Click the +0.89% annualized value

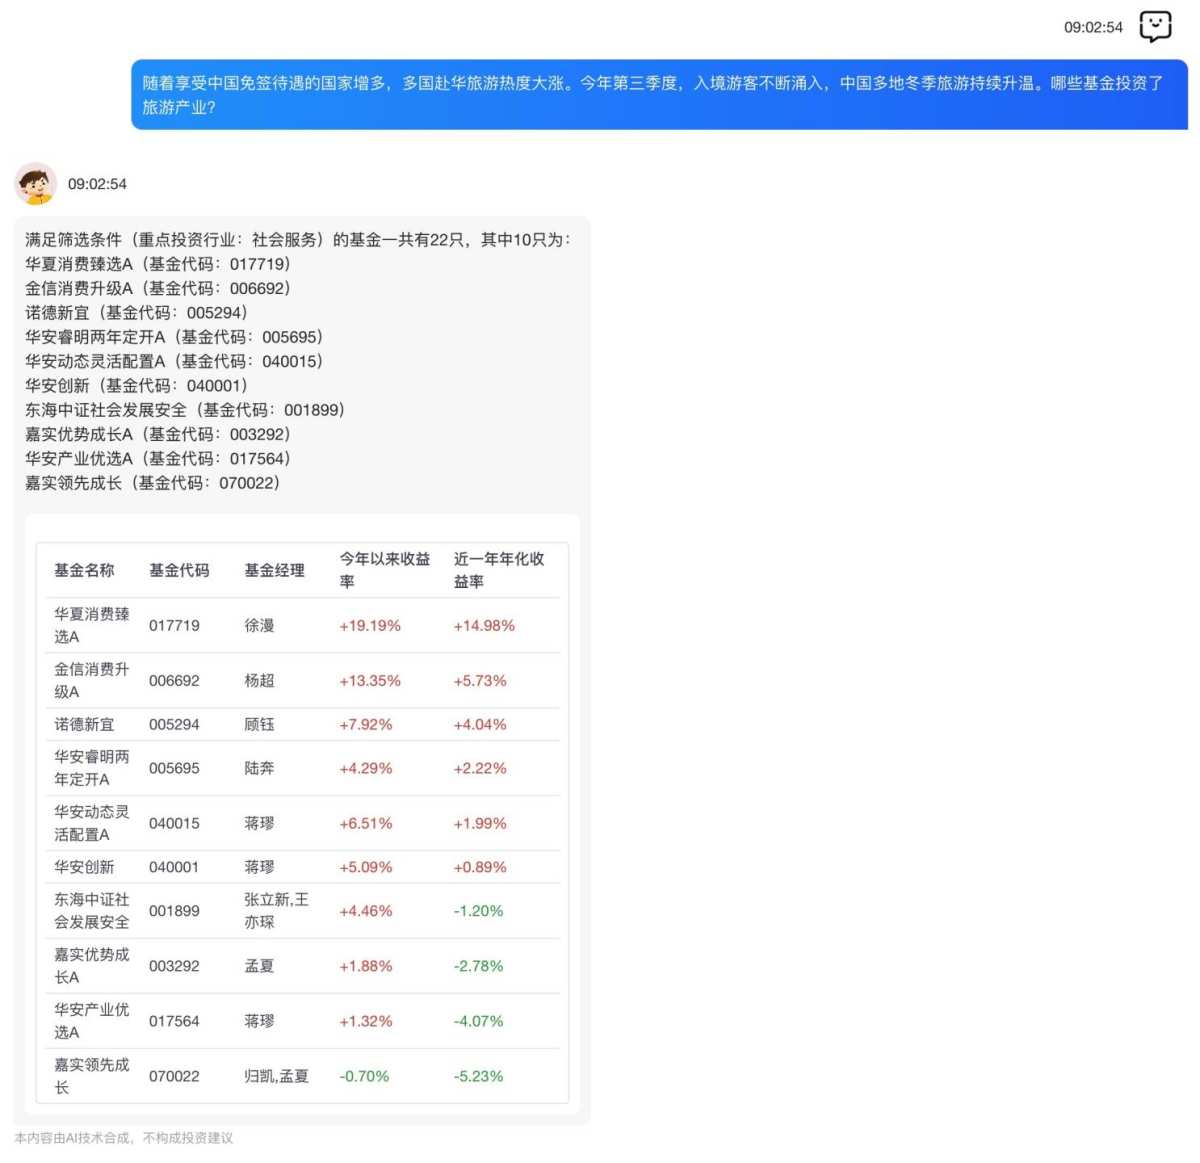click(480, 868)
